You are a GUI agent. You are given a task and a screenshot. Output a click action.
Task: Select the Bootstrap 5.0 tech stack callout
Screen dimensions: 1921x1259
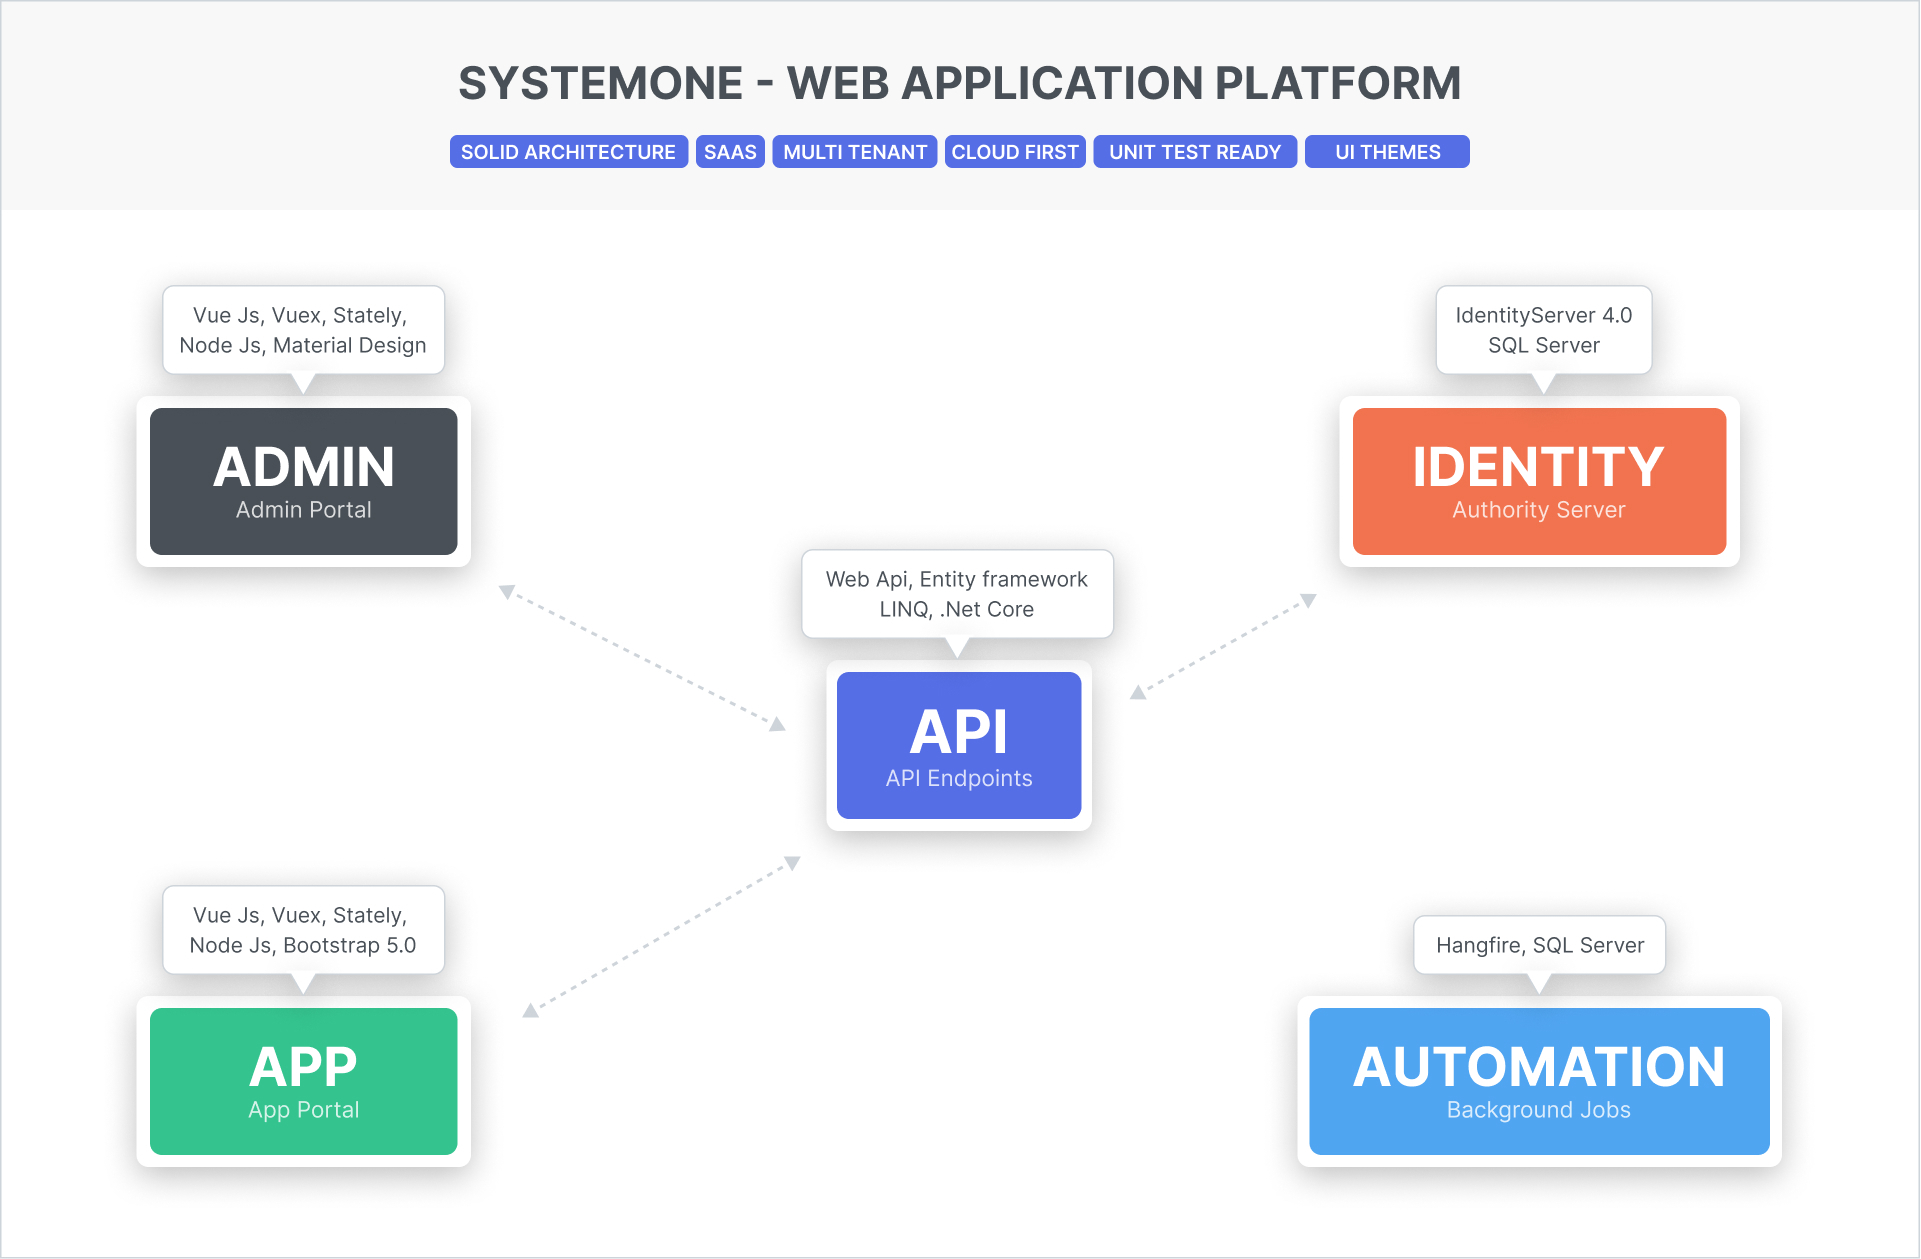point(303,930)
